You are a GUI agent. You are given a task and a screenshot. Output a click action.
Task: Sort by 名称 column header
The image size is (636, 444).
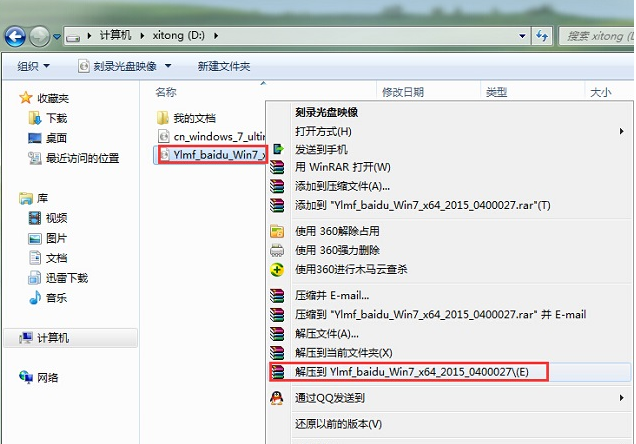pyautogui.click(x=166, y=92)
